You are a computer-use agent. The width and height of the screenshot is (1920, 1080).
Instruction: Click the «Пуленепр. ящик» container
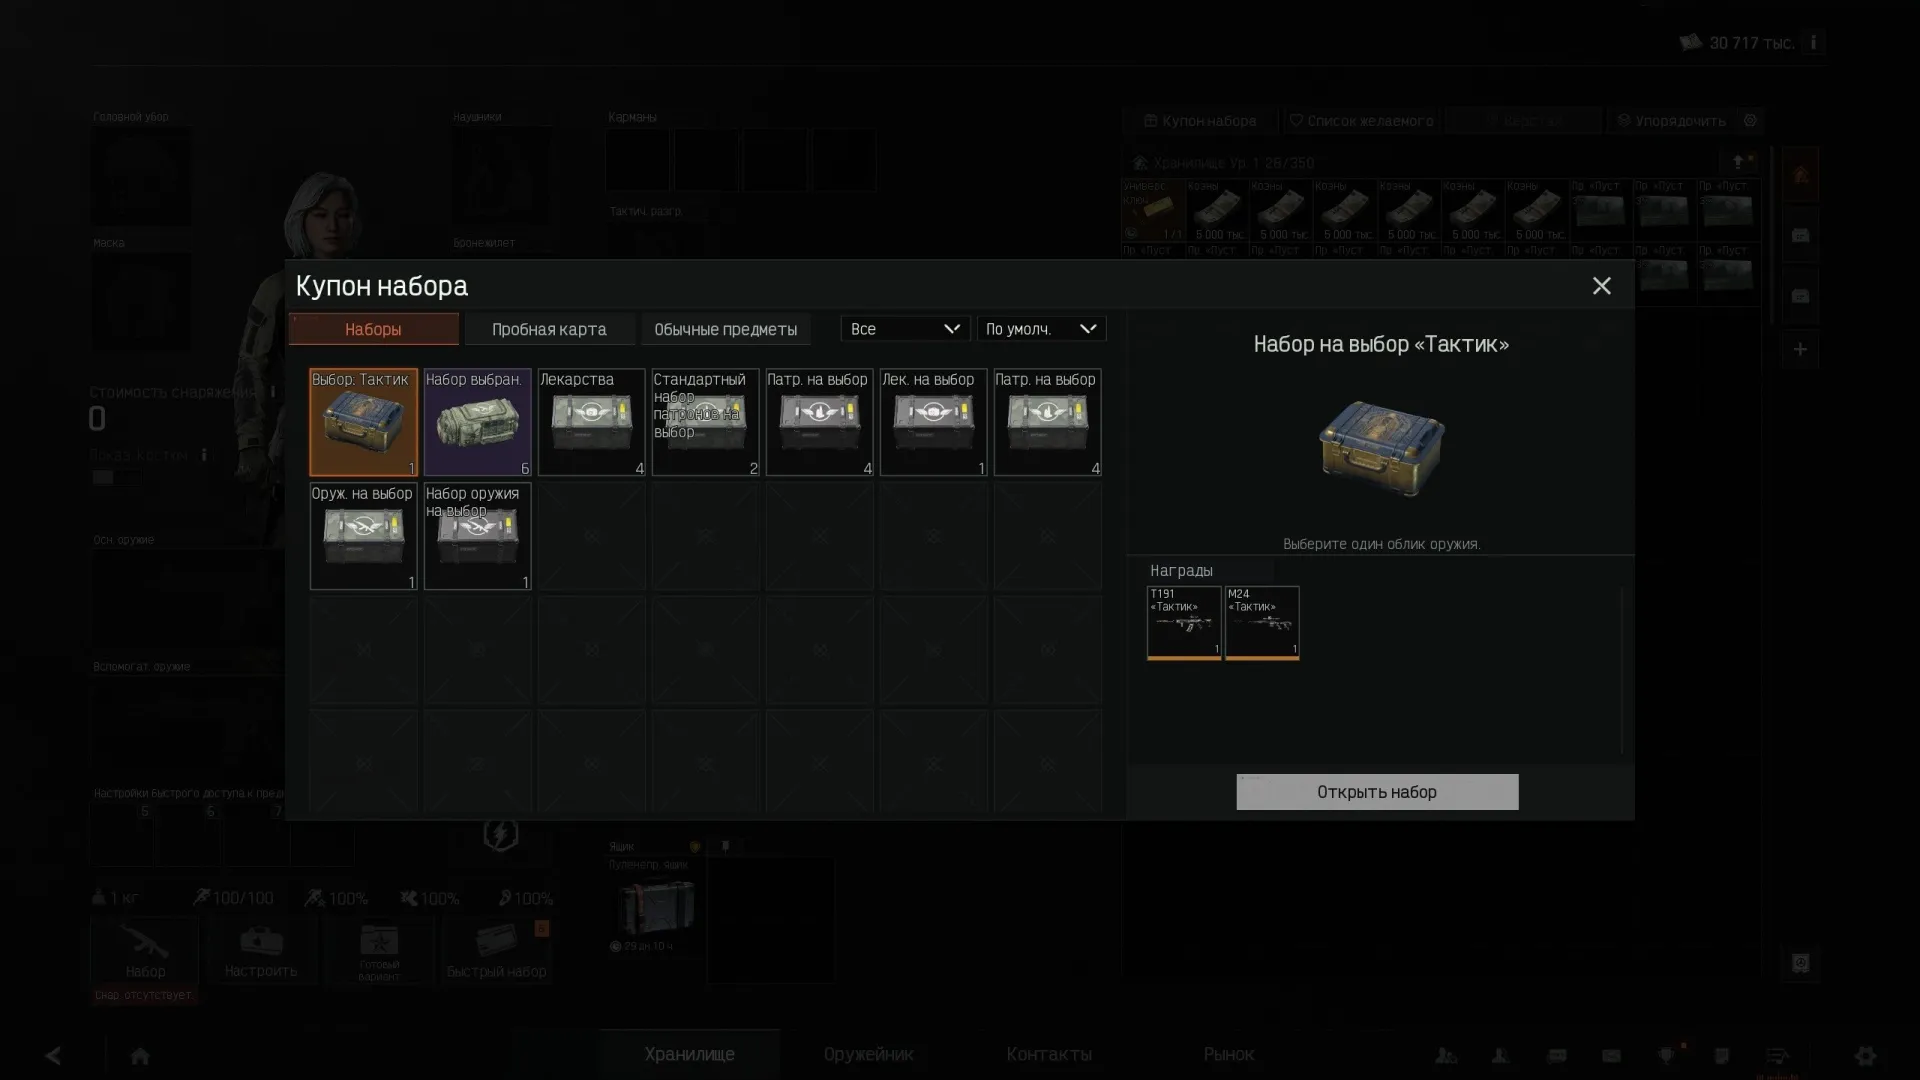tap(654, 906)
